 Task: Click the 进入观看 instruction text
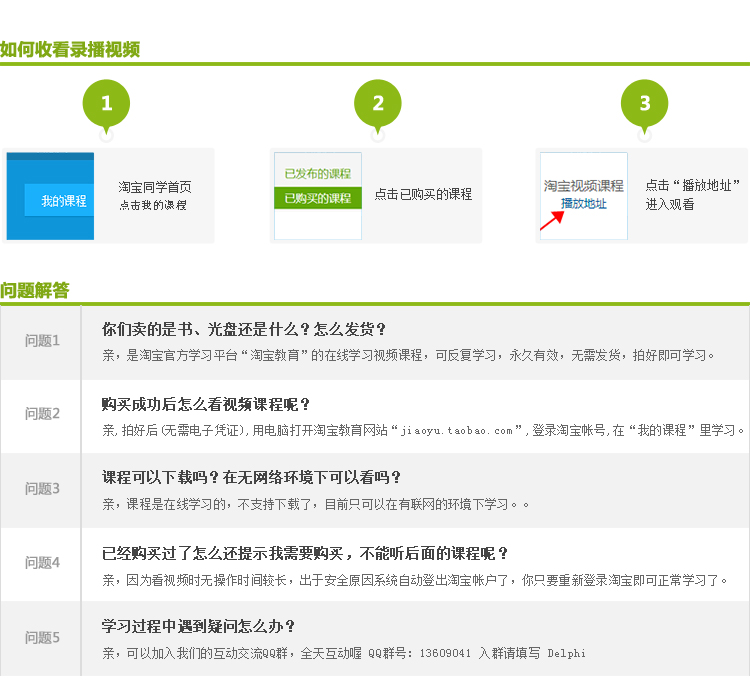click(x=670, y=204)
